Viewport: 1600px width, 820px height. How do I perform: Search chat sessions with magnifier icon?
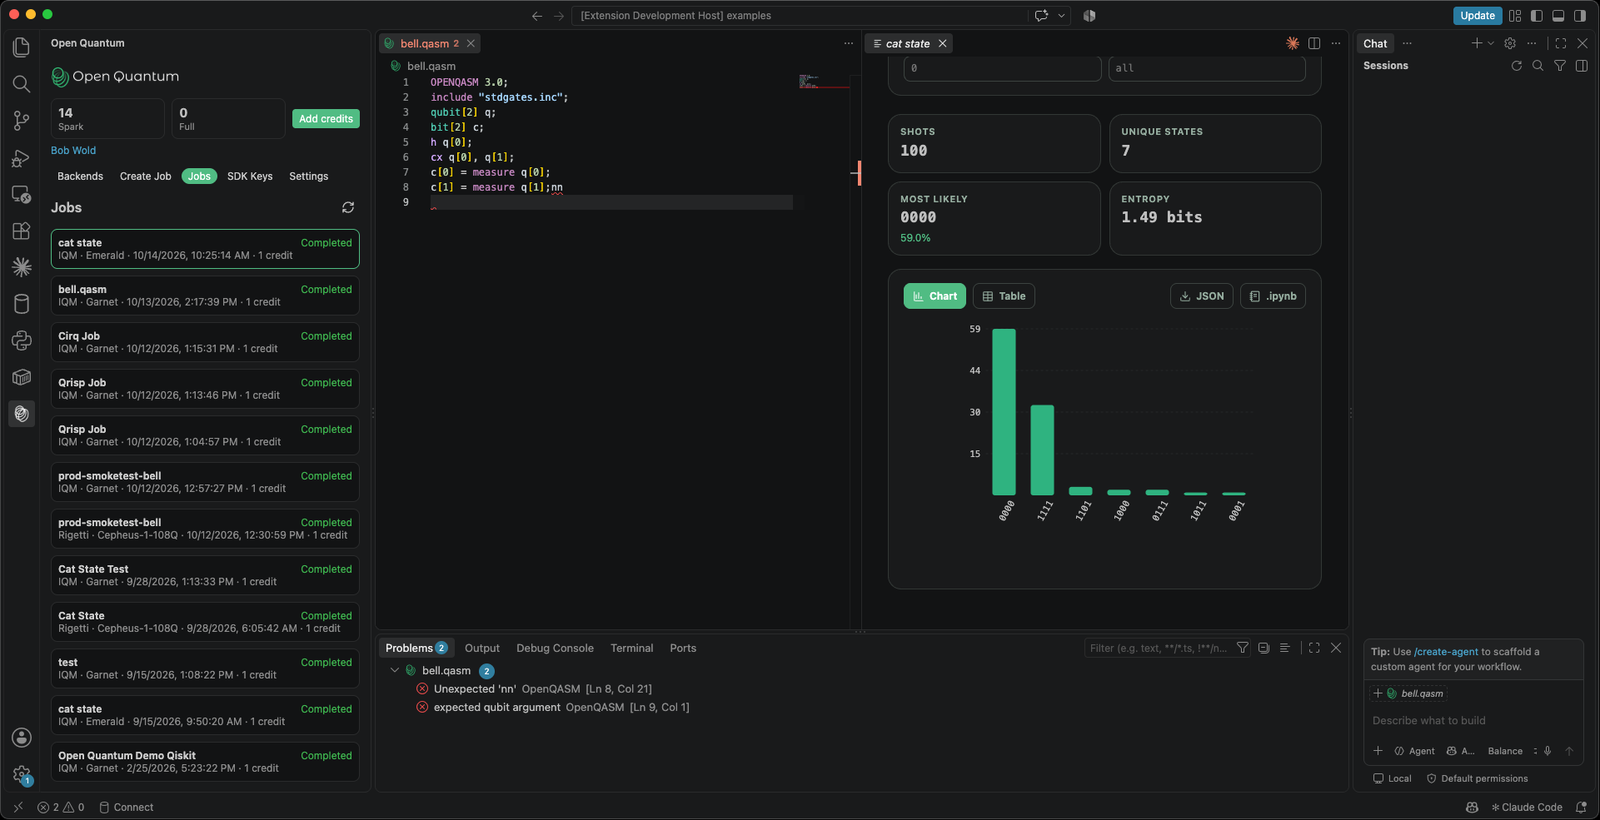click(1538, 66)
